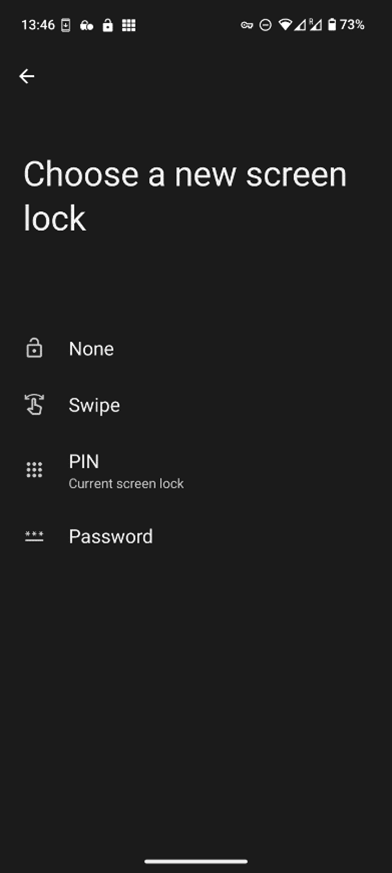Tap the grid notification icon in status bar
The width and height of the screenshot is (392, 873).
pyautogui.click(x=129, y=25)
